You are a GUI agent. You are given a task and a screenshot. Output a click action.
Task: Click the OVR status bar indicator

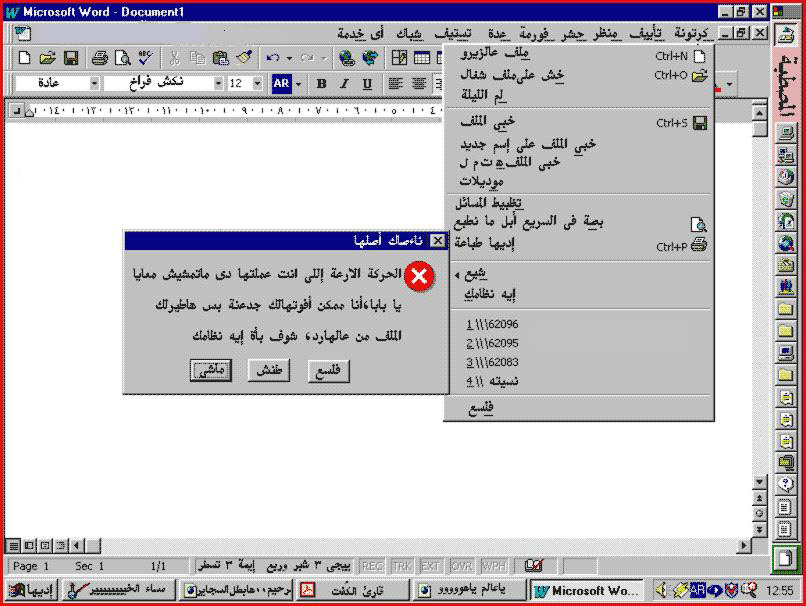(x=461, y=566)
